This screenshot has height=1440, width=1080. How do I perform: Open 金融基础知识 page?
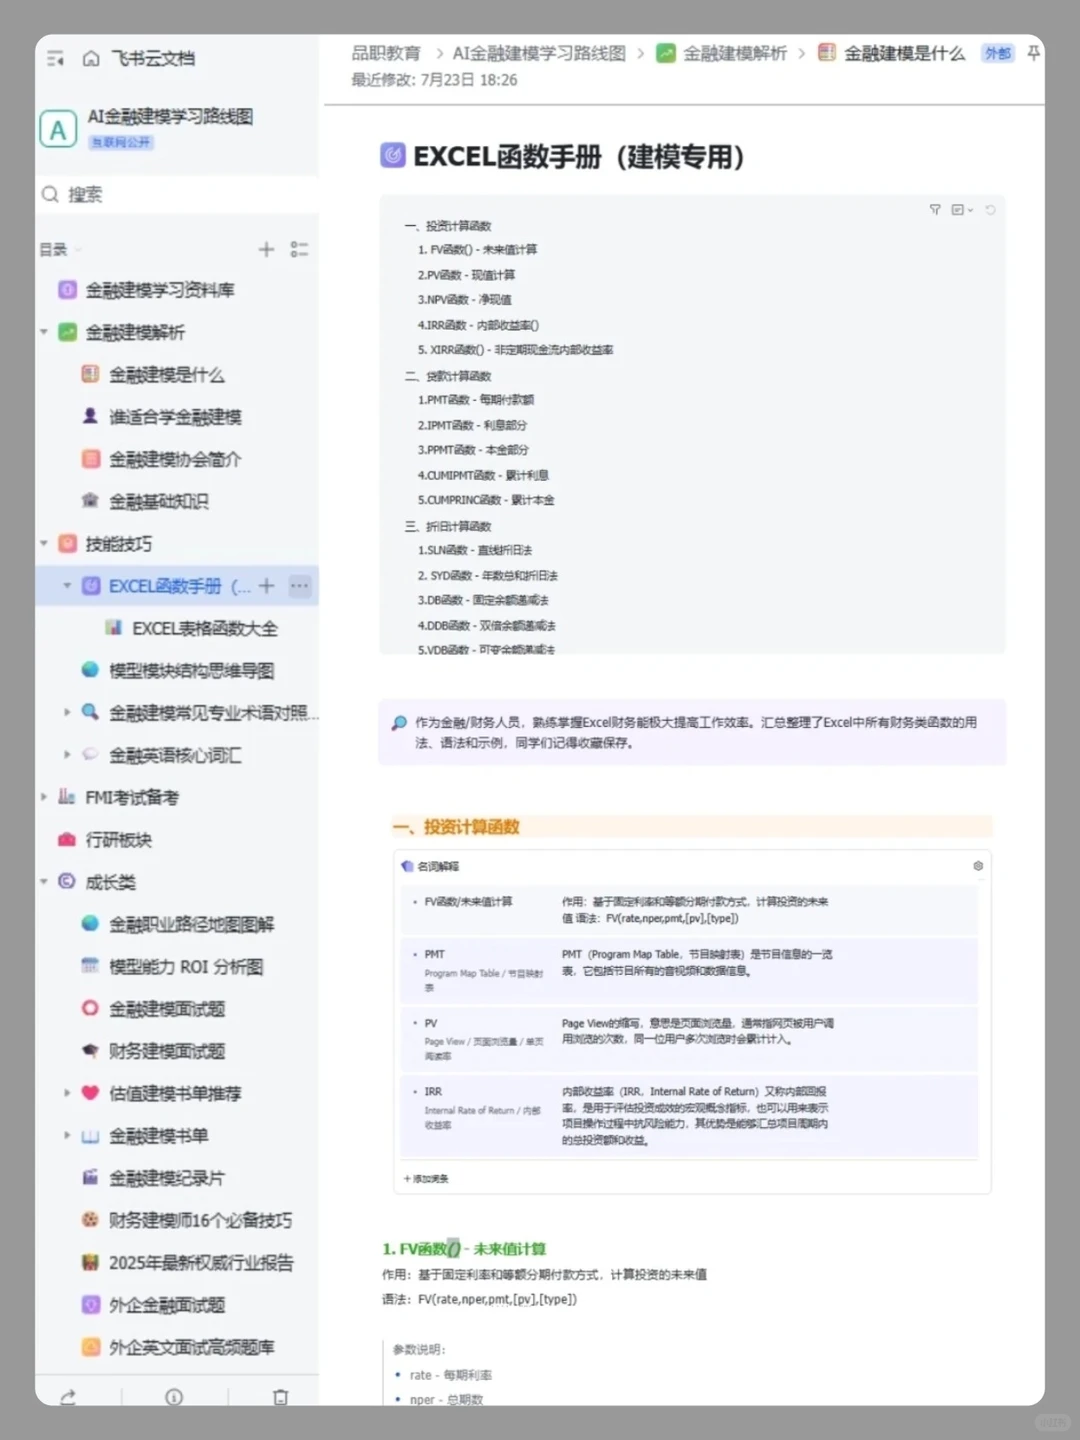pyautogui.click(x=159, y=501)
